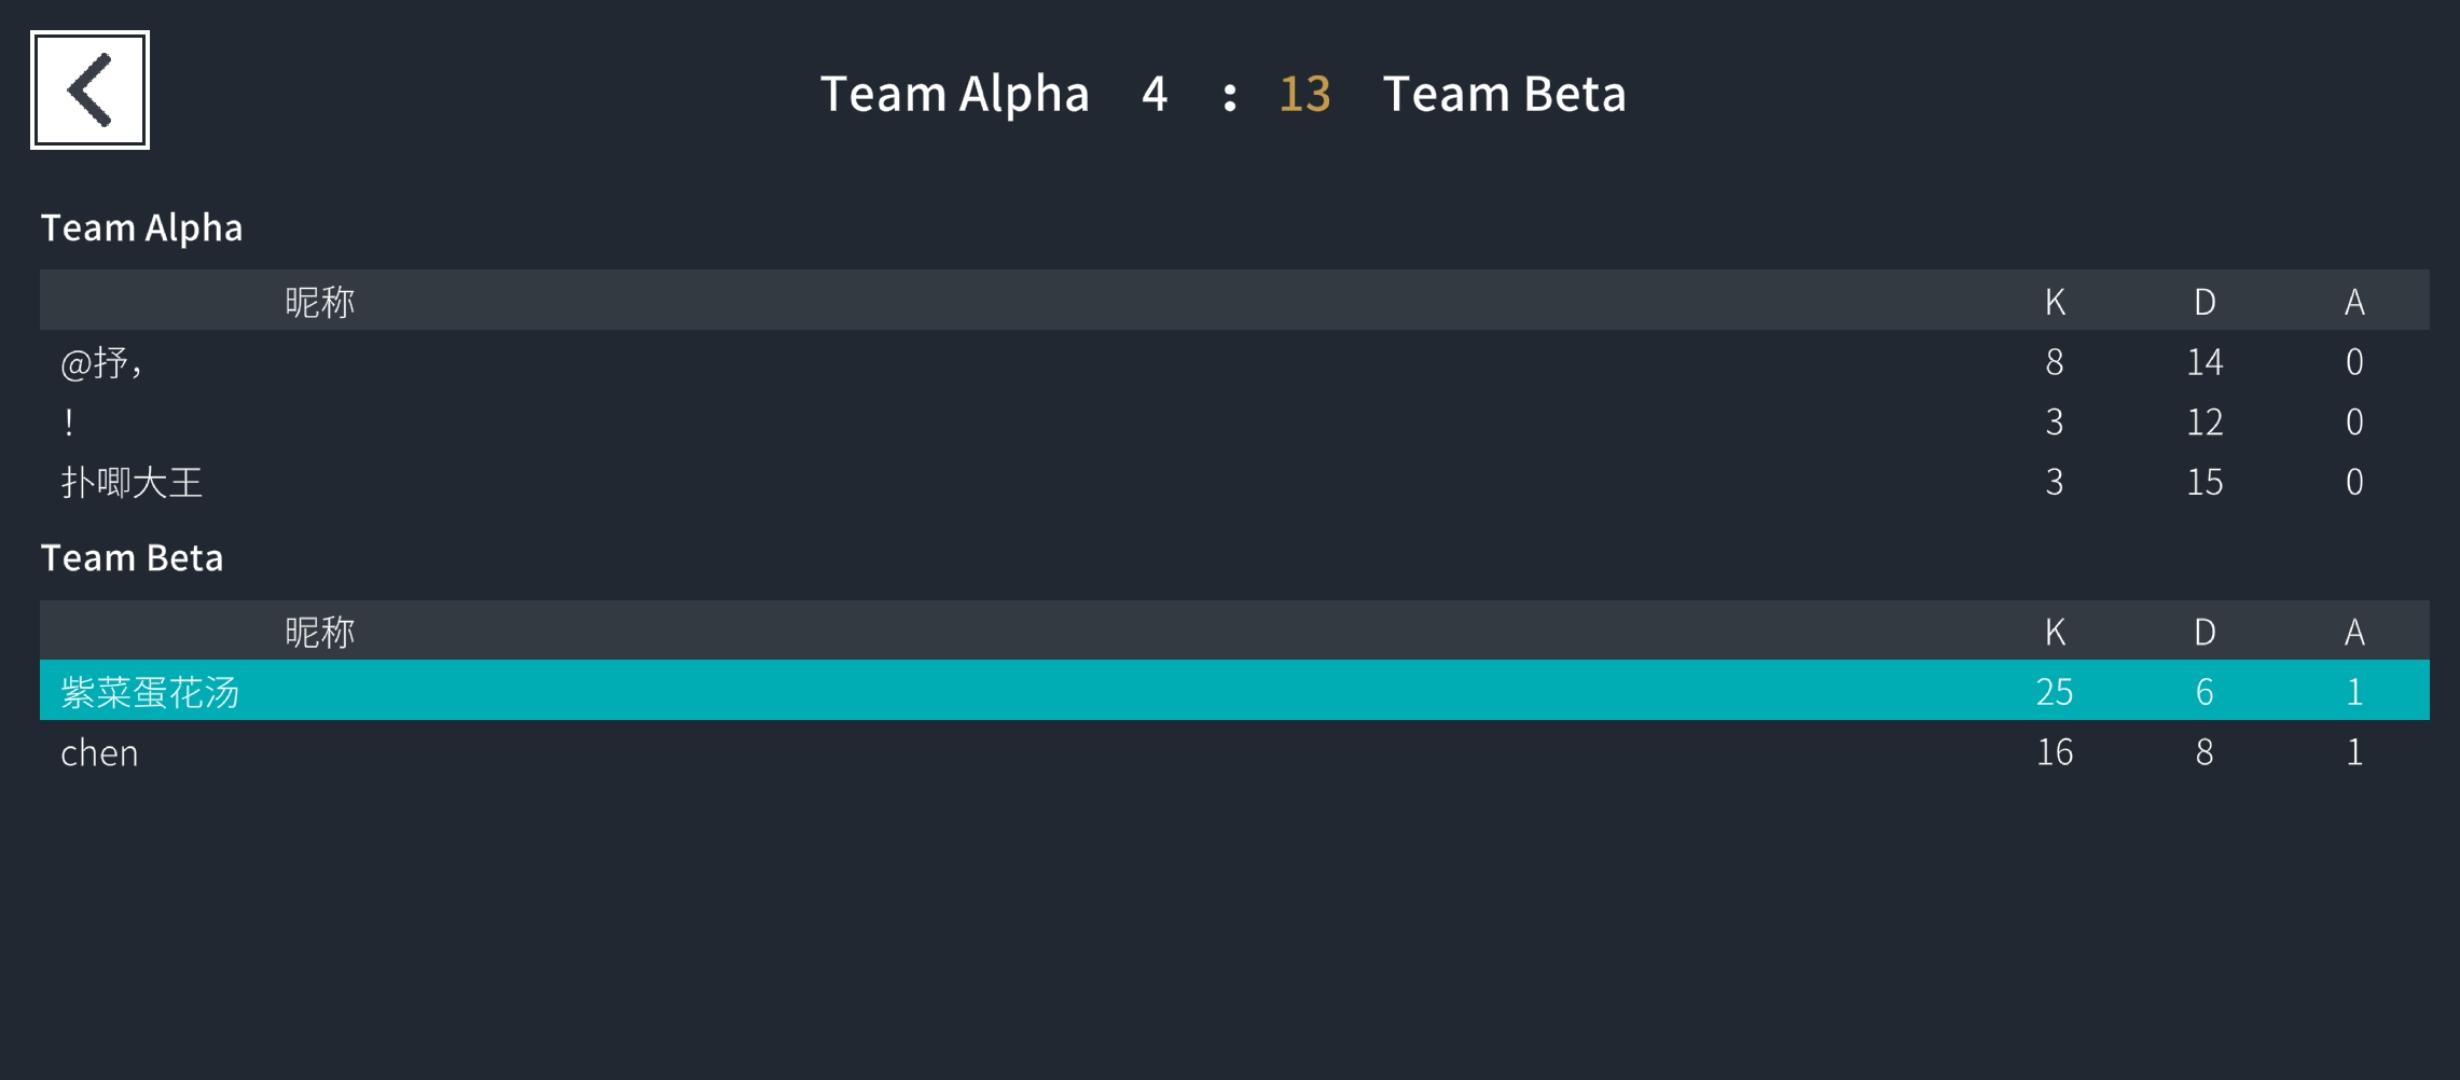Screen dimensions: 2460x1080
Task: Click the 昵称 header in Team Alpha table
Action: (320, 301)
